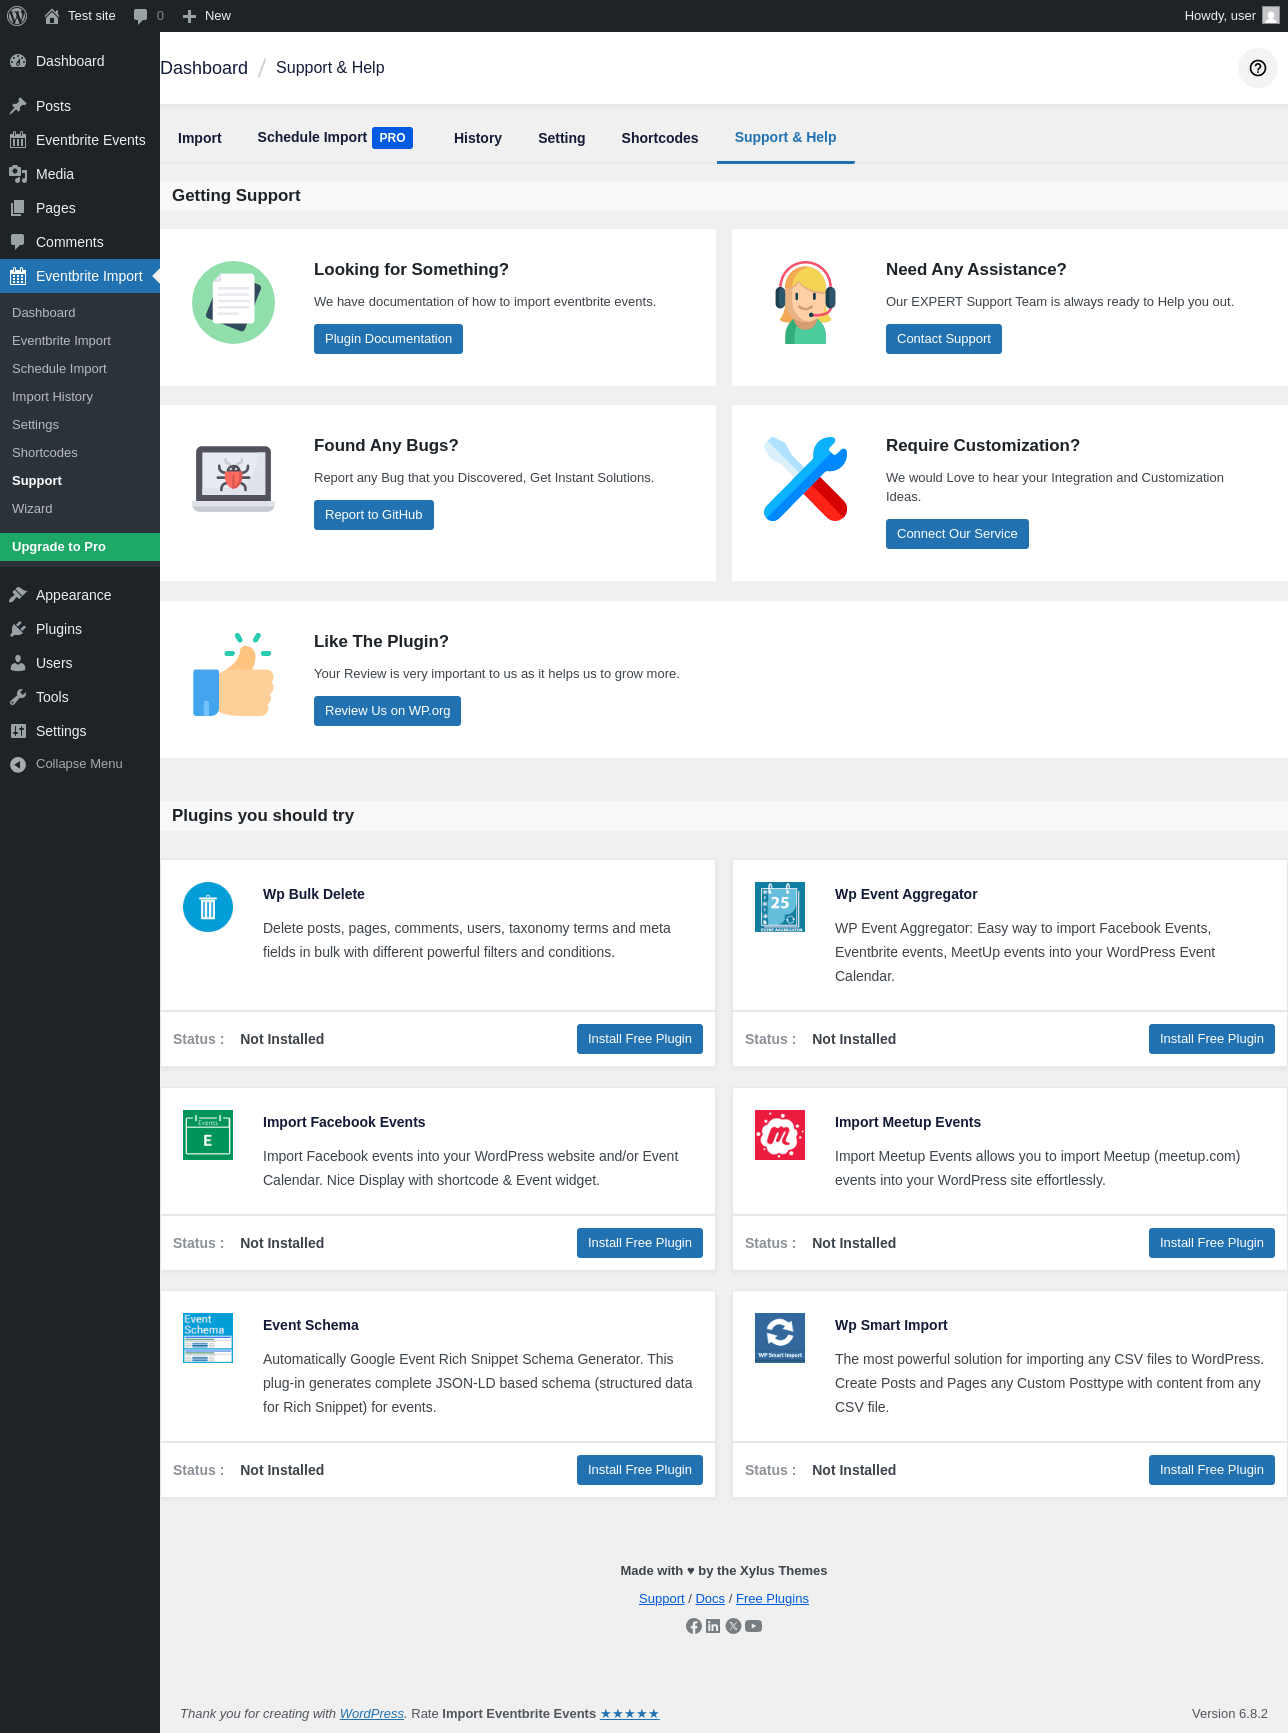The width and height of the screenshot is (1288, 1733).
Task: Click the Docs link in footer
Action: click(710, 1599)
